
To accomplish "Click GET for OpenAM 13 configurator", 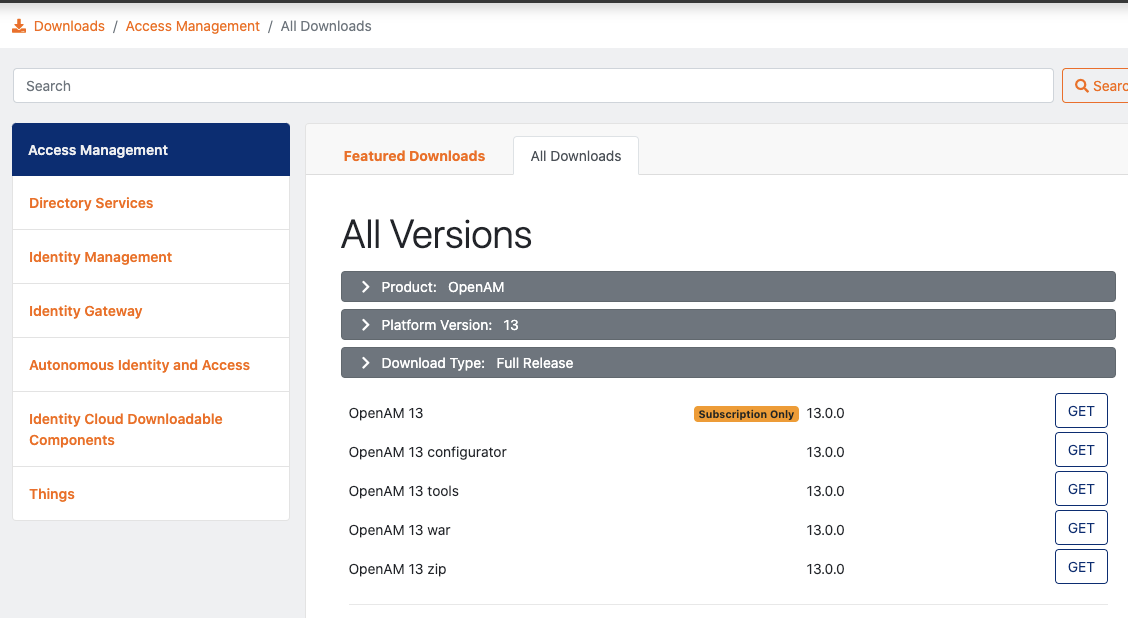I will (x=1081, y=450).
